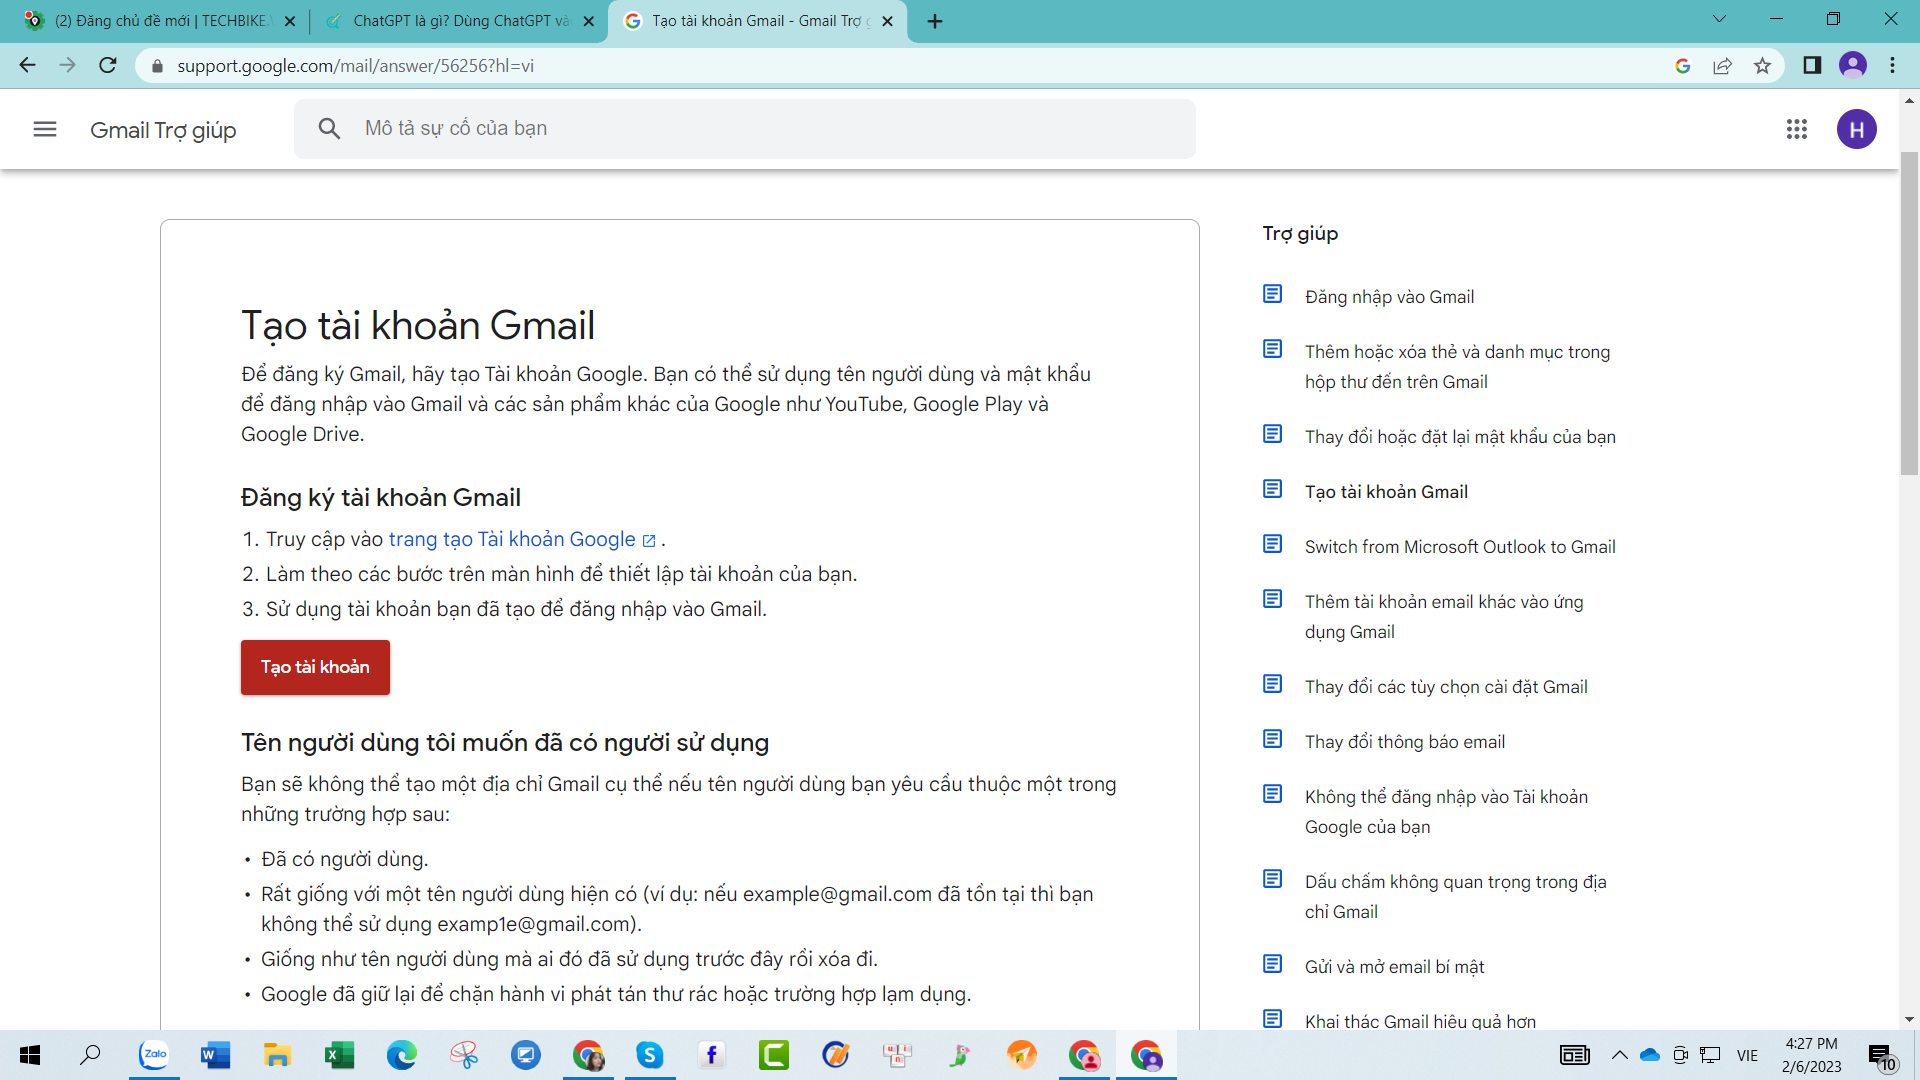The image size is (1920, 1080).
Task: Open Thay đổi hoặc đặt lại mật khẩu article
Action: click(x=1460, y=437)
